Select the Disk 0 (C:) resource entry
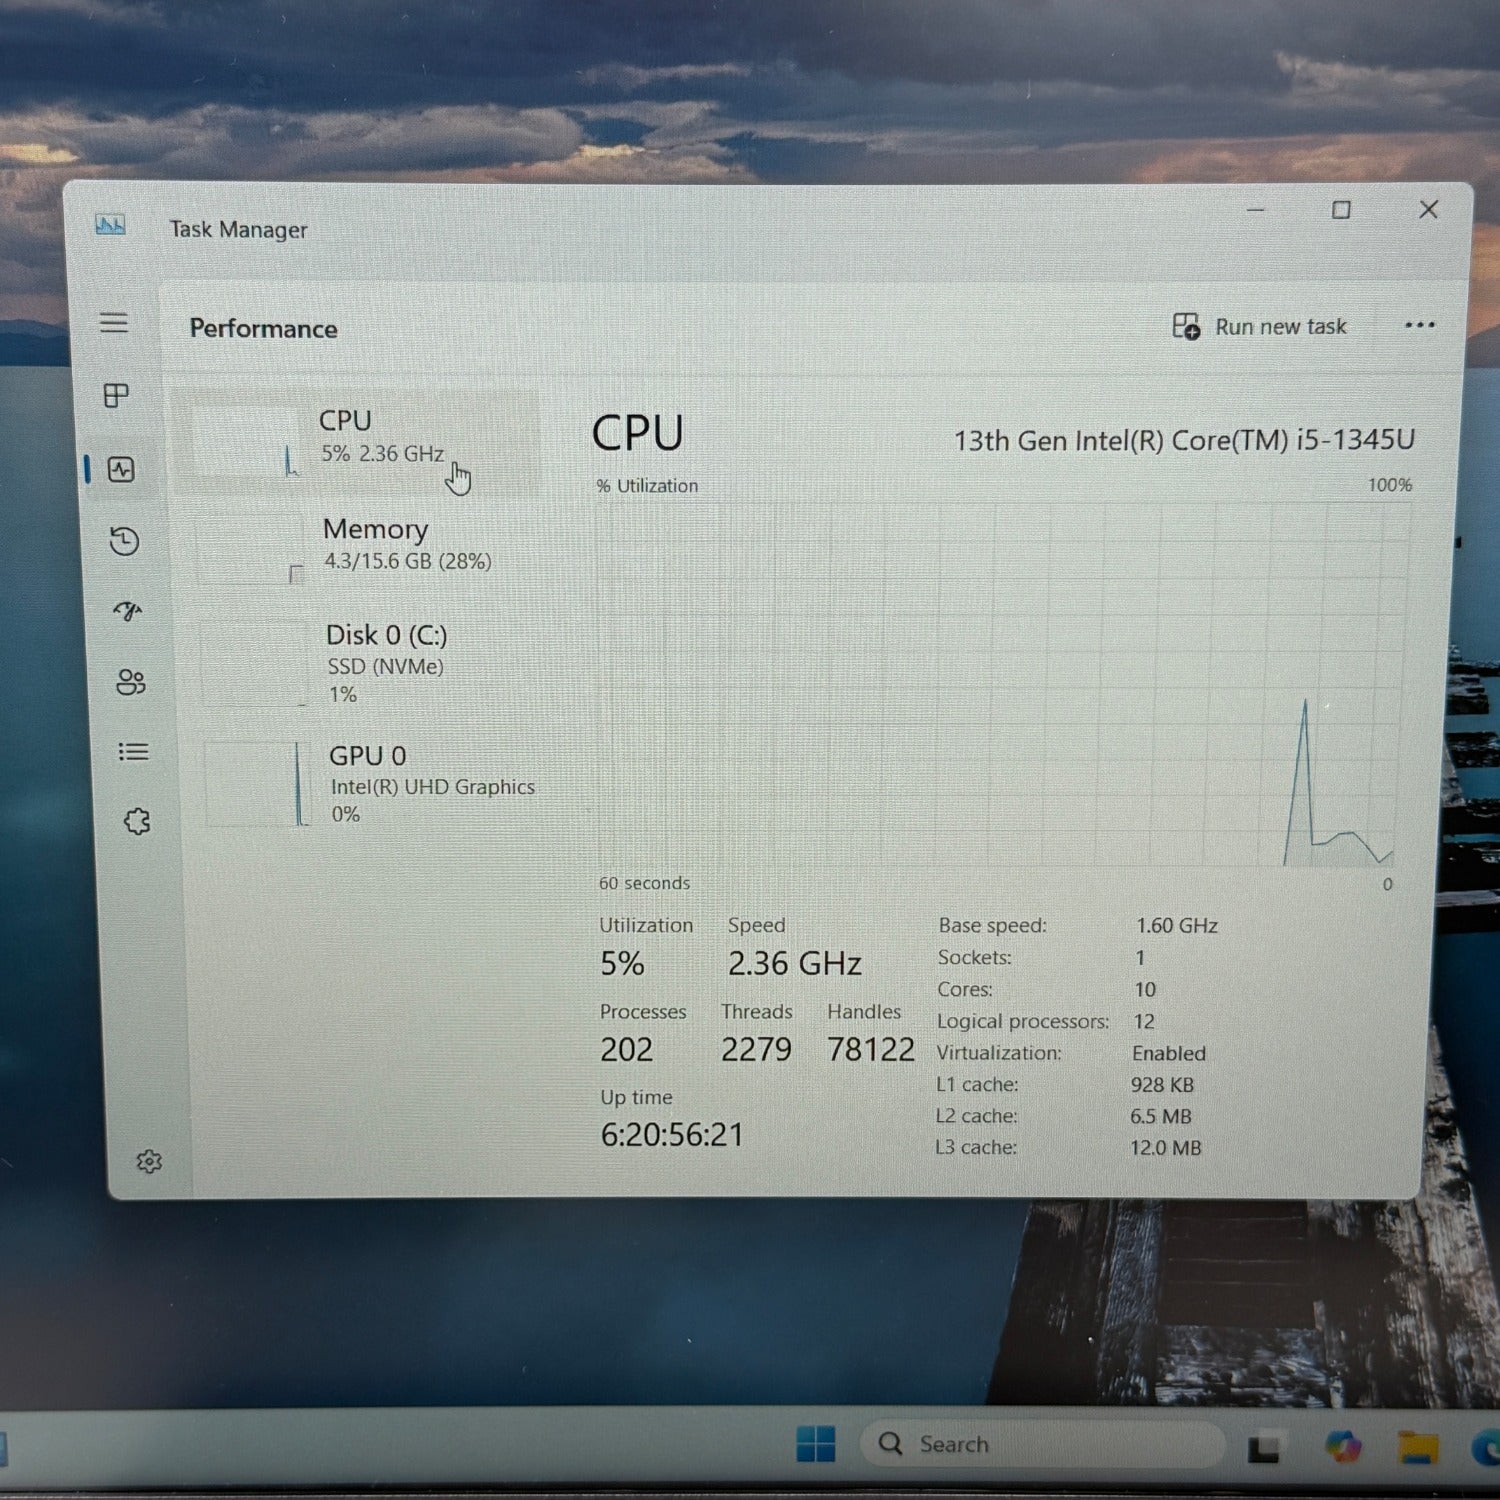 [x=368, y=662]
